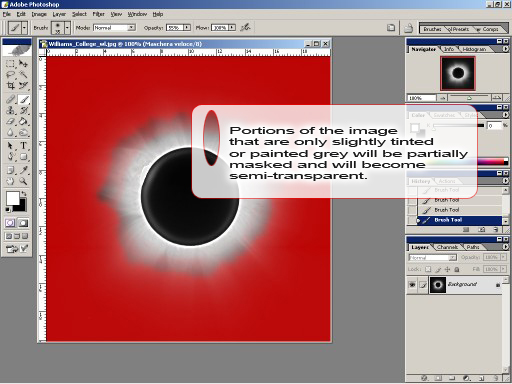The image size is (512, 384).
Task: Reset to default foreground and background colors
Action: [x=8, y=210]
